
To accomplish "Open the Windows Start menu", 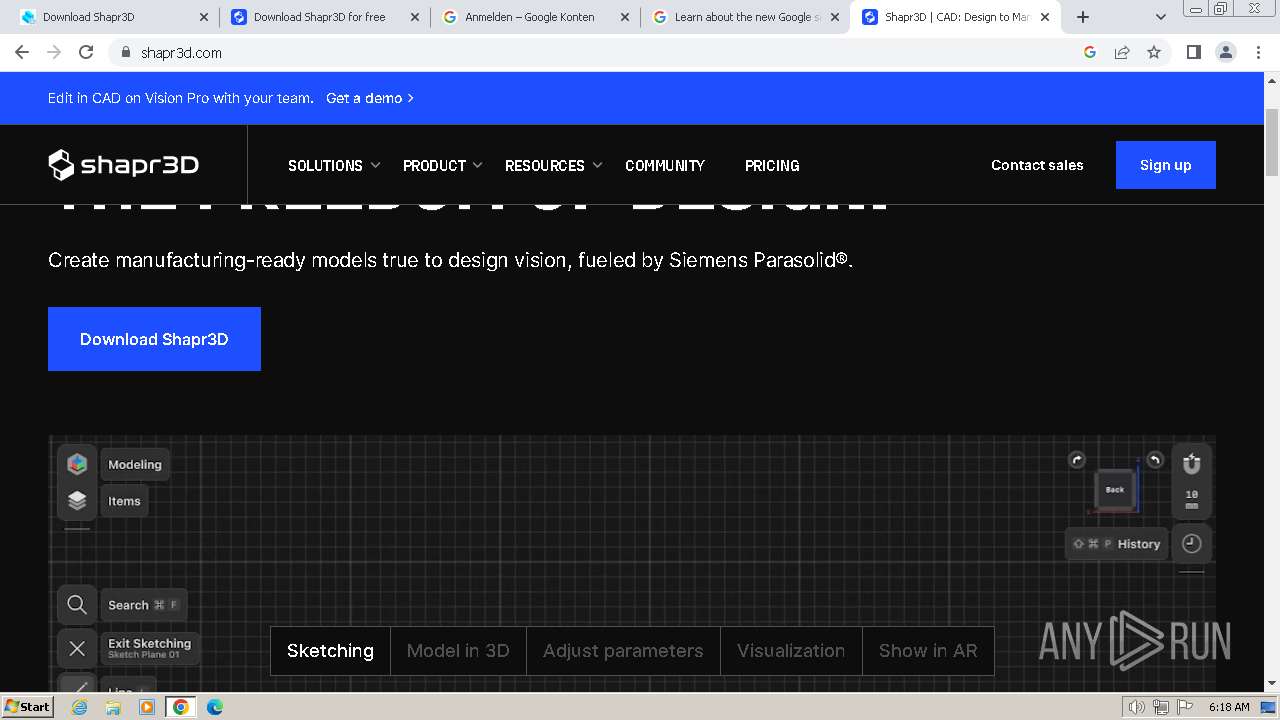I will point(28,706).
